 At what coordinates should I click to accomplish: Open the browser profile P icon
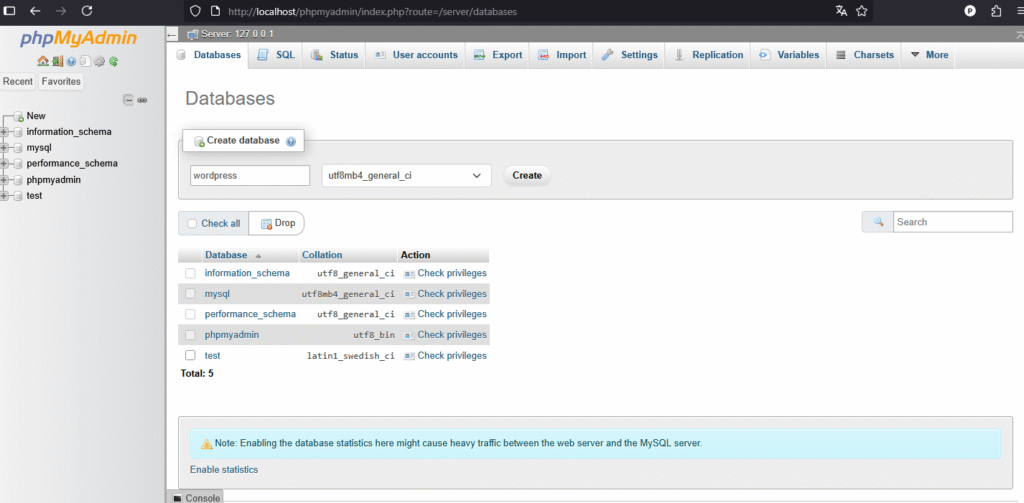pos(970,10)
